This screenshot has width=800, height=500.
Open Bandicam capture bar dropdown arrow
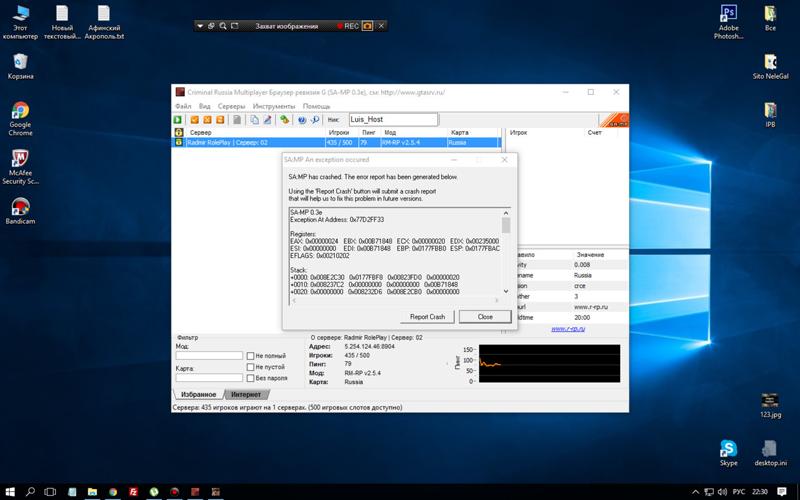click(x=200, y=26)
